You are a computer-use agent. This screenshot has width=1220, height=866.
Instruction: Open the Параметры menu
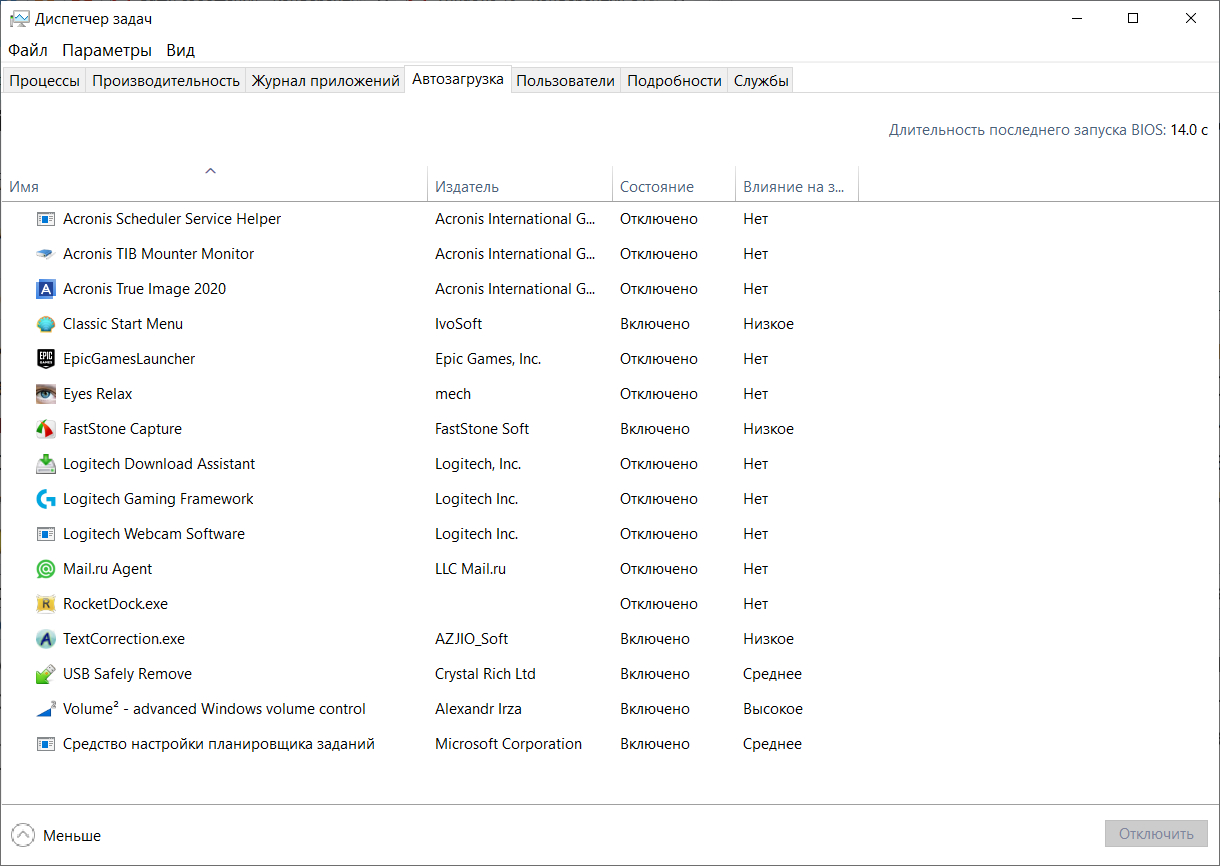pos(107,50)
